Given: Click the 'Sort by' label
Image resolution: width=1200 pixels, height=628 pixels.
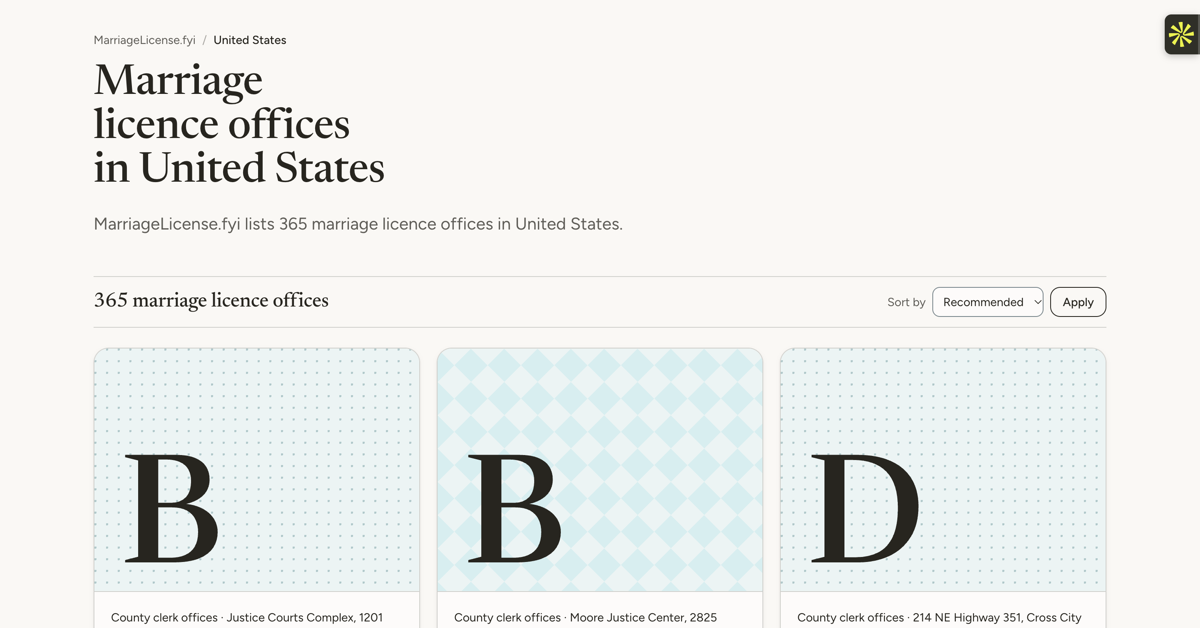Looking at the screenshot, I should [x=906, y=302].
